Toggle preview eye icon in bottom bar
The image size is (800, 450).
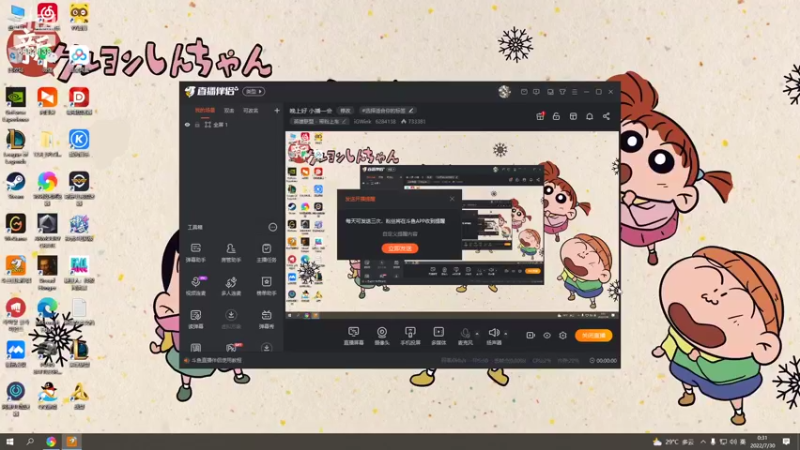pyautogui.click(x=546, y=335)
